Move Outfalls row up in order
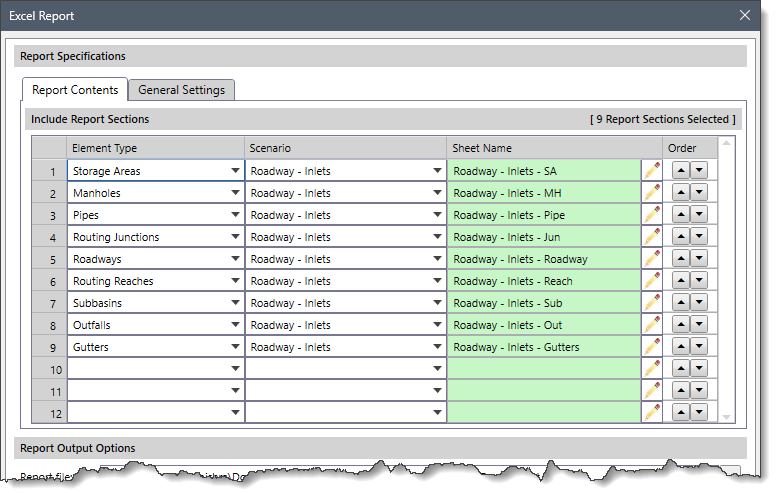Screen dimensions: 776x493 click(681, 324)
